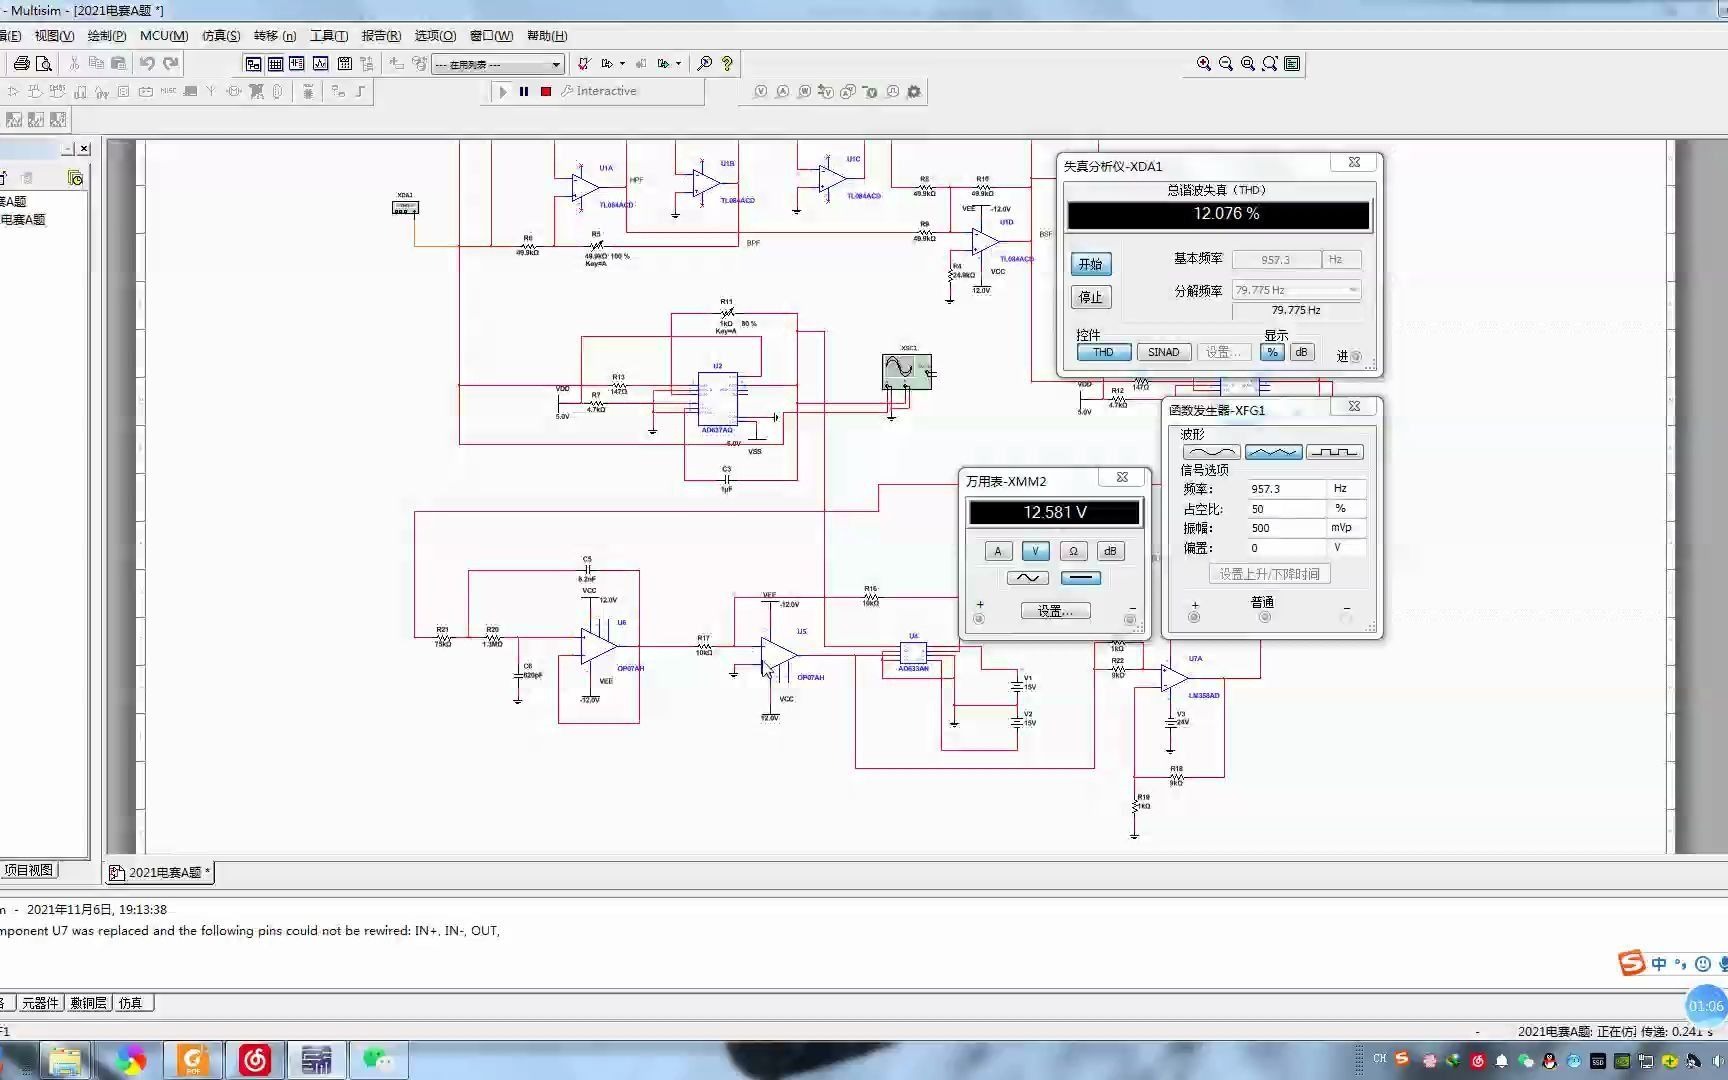This screenshot has height=1080, width=1728.
Task: Click the XDA1 distortion analyzer symbol on the schematic
Action: [405, 207]
